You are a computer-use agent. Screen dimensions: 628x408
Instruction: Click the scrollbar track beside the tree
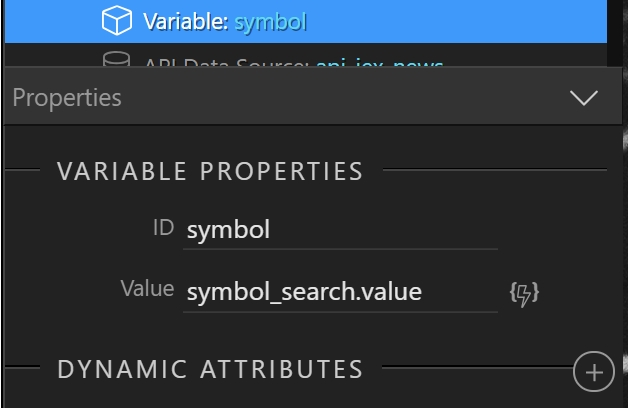pos(614,33)
